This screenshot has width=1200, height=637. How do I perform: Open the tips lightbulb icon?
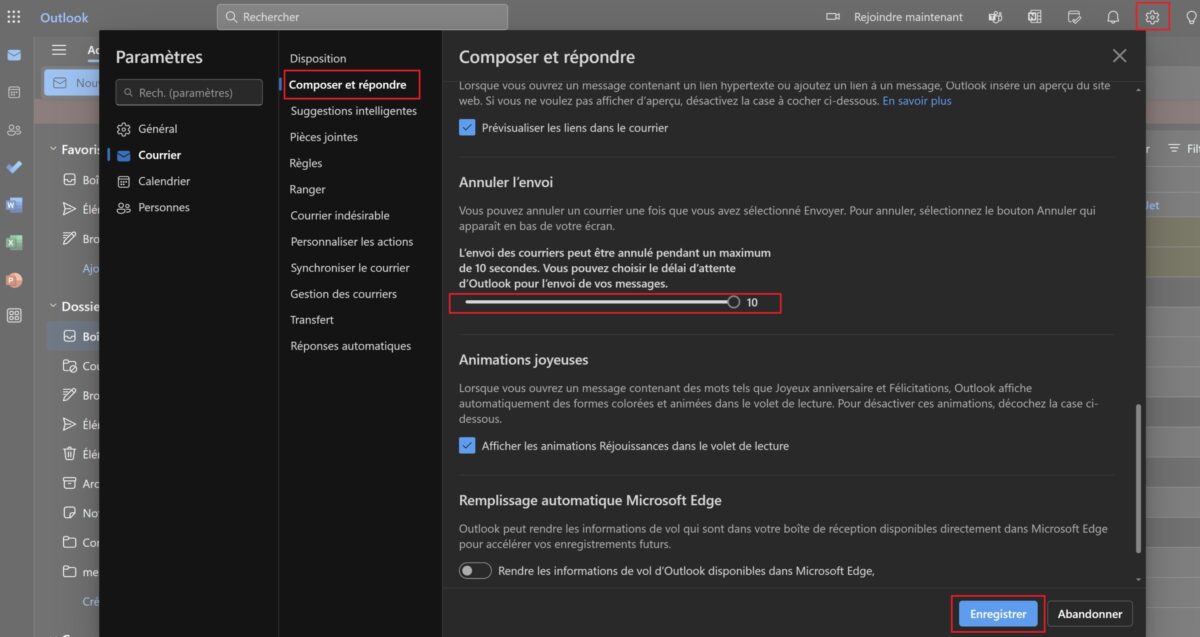coord(1191,17)
